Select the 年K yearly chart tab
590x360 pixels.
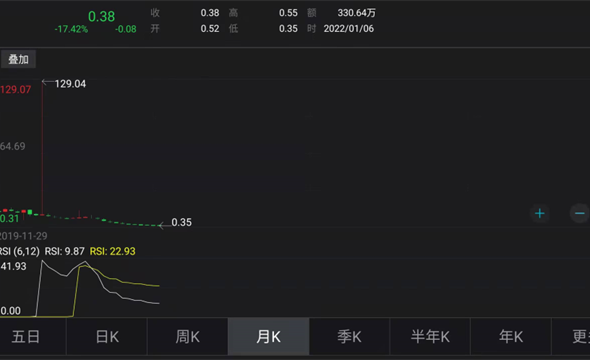pyautogui.click(x=511, y=337)
